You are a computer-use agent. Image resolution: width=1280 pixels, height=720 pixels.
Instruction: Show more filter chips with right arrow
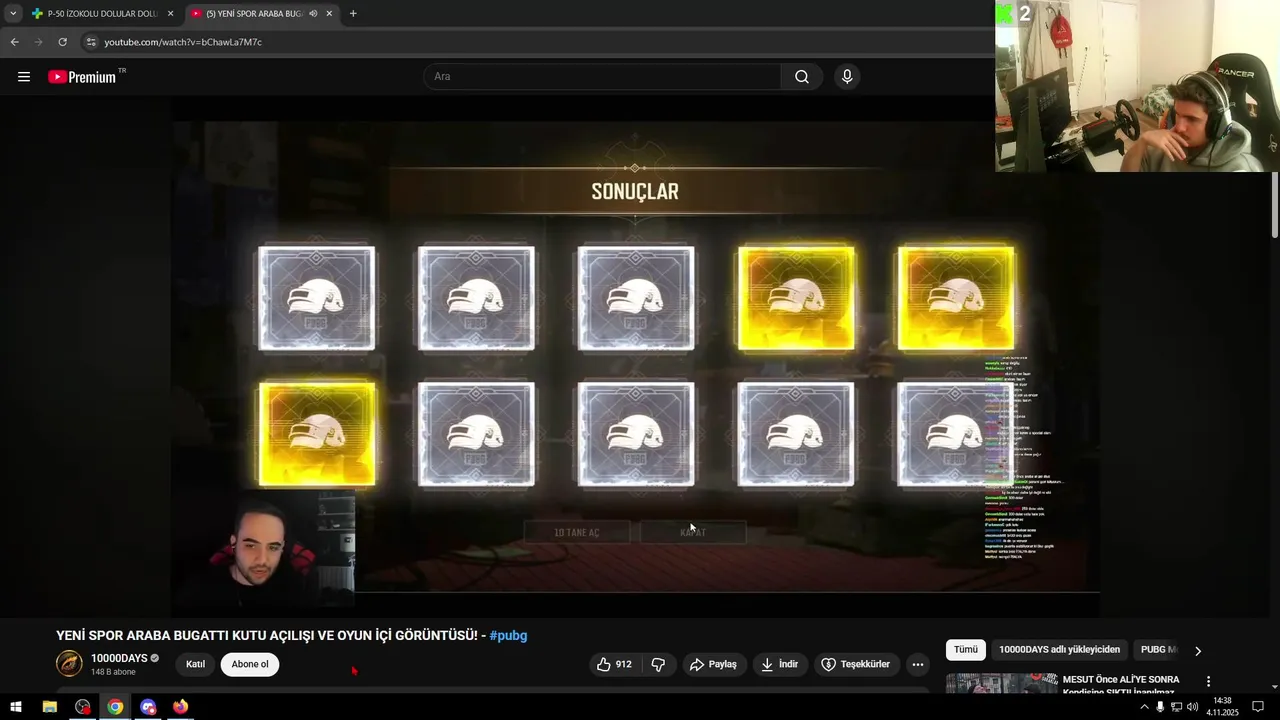tap(1198, 651)
